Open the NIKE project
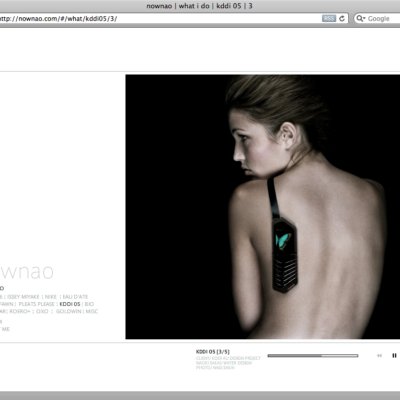This screenshot has height=400, width=400. click(51, 297)
